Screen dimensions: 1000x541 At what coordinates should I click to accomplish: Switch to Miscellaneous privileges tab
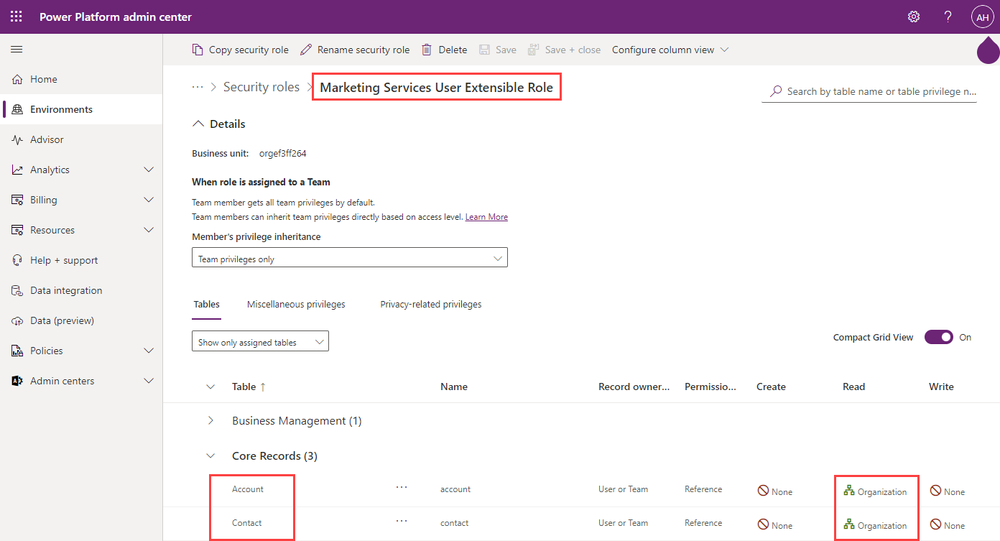pos(296,304)
